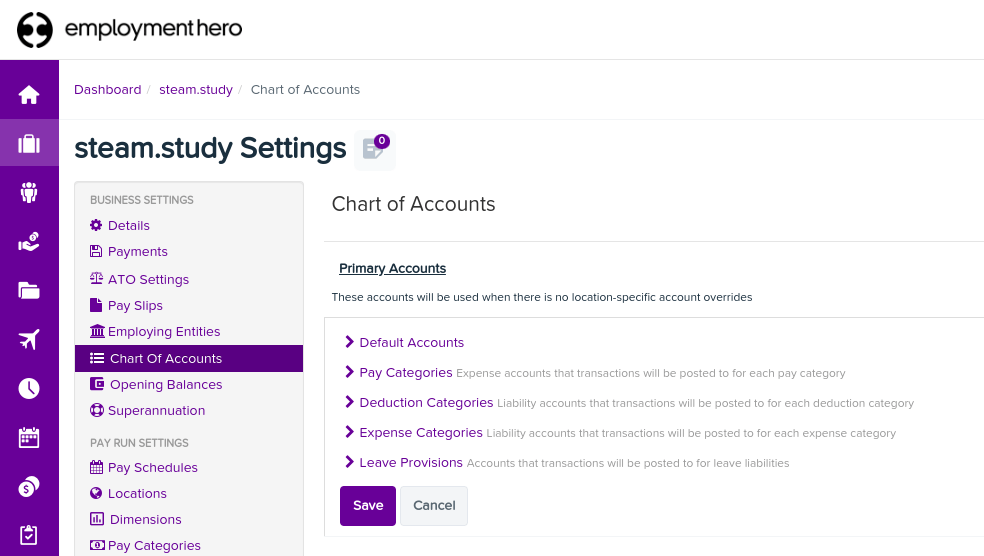Select the employees people icon in sidebar
This screenshot has height=556, width=984.
pos(29,192)
